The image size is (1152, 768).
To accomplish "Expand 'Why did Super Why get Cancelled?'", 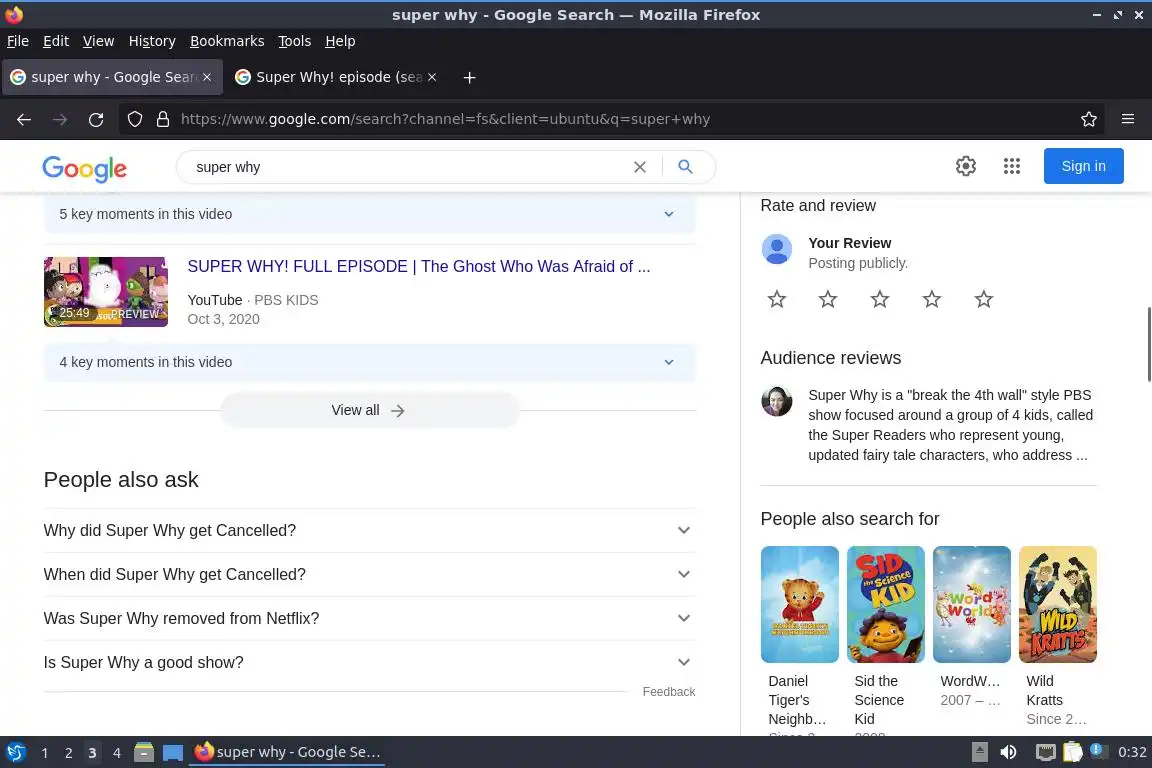I will click(x=370, y=531).
